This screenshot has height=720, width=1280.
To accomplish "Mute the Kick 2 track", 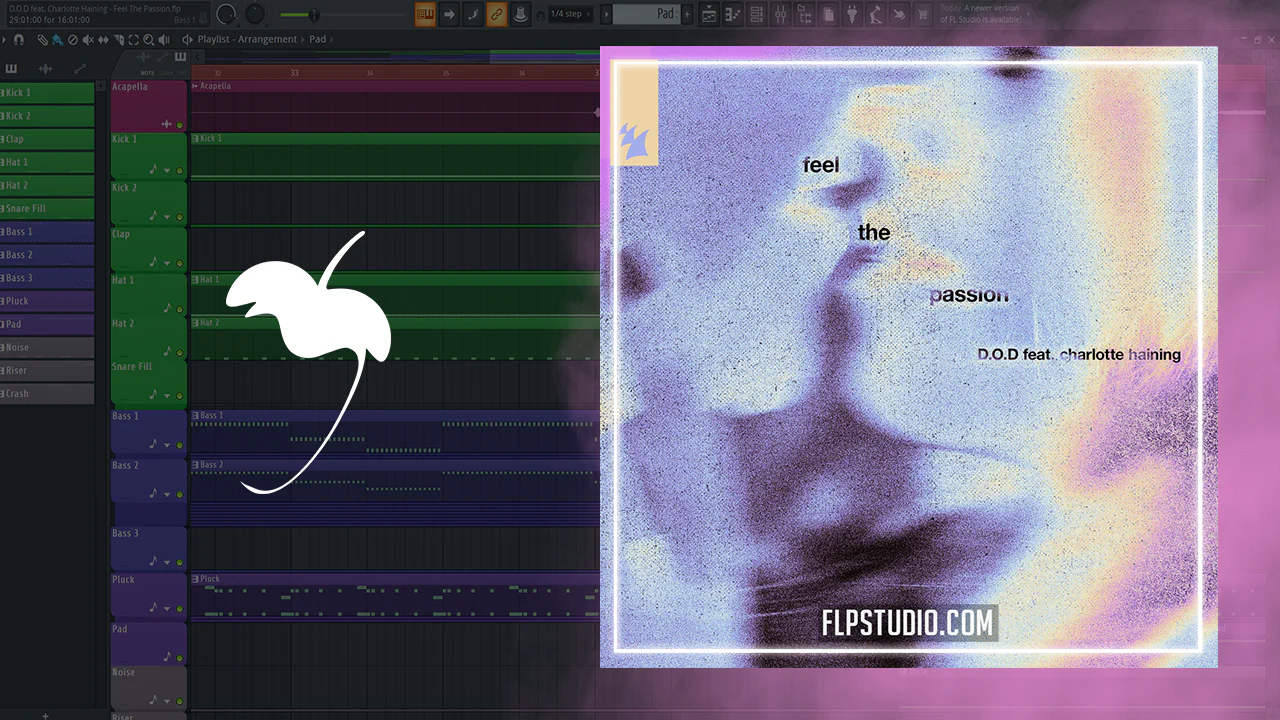I will tap(180, 216).
